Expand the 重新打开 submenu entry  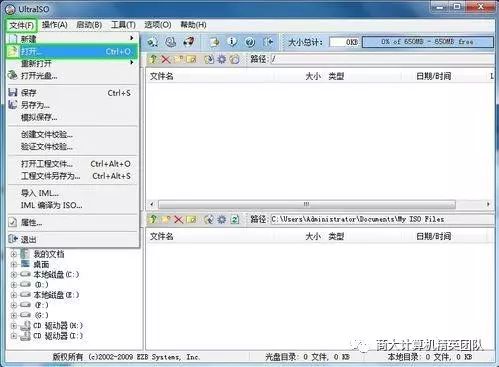pos(72,63)
